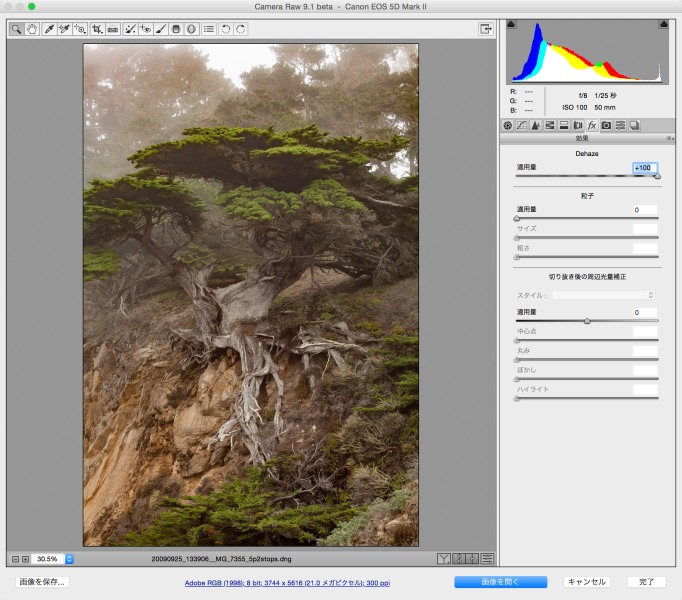Rotate the image counterclockwise
682x600 pixels.
(226, 29)
